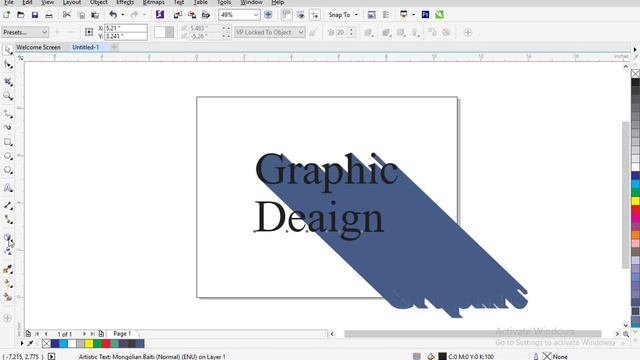The height and width of the screenshot is (360, 640).
Task: Open the Presets dropdown
Action: tap(25, 32)
